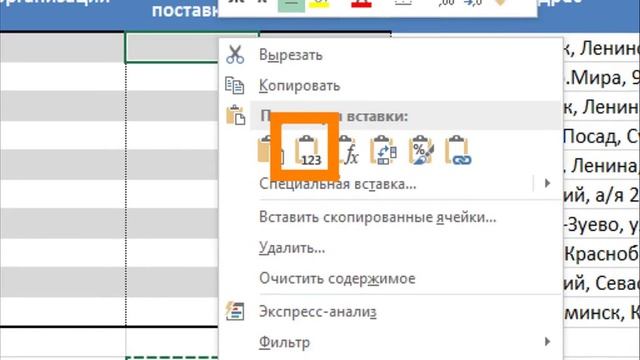Pick the red font color button
Viewport: 640px width, 360px height.
[361, 4]
